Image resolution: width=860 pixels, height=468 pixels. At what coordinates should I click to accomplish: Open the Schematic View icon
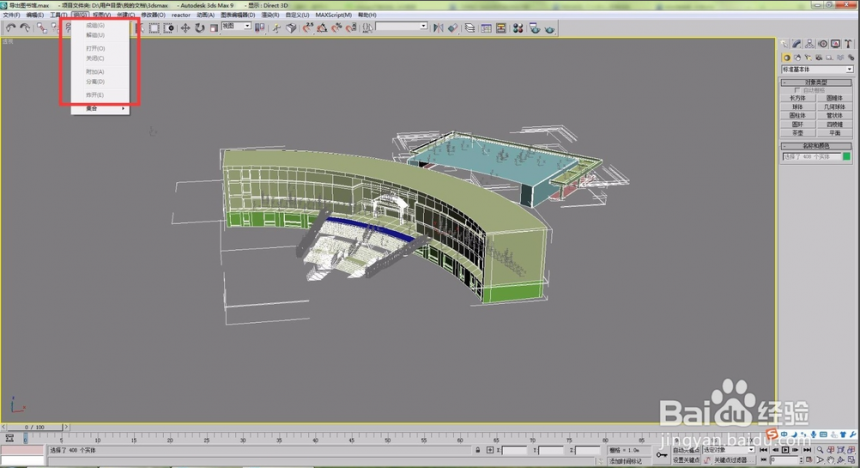501,28
